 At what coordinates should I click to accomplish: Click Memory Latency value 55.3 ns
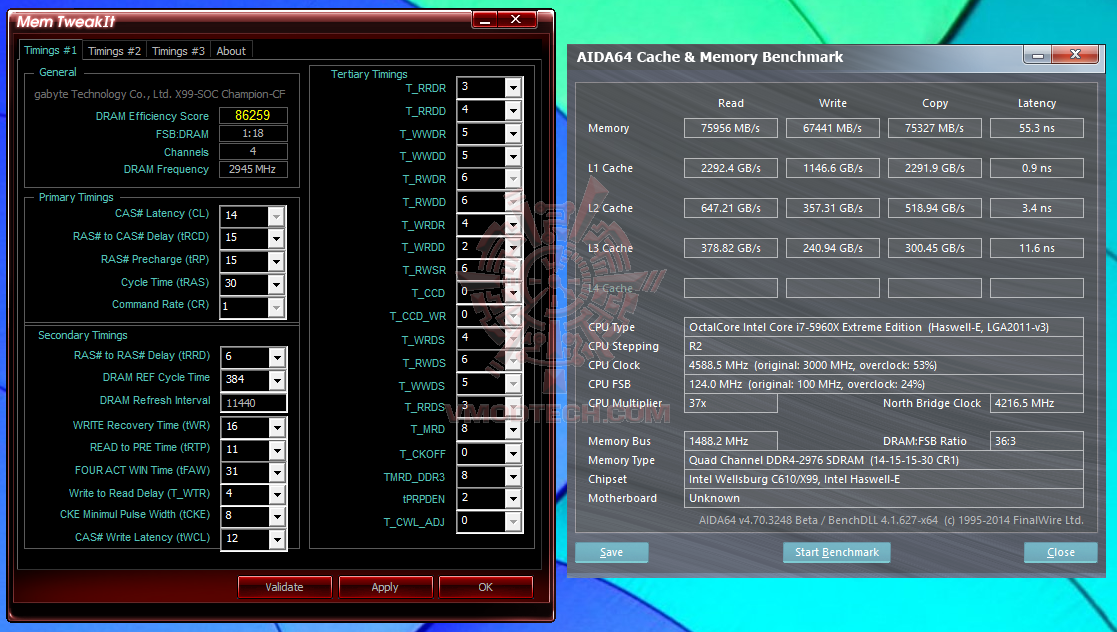click(1037, 128)
